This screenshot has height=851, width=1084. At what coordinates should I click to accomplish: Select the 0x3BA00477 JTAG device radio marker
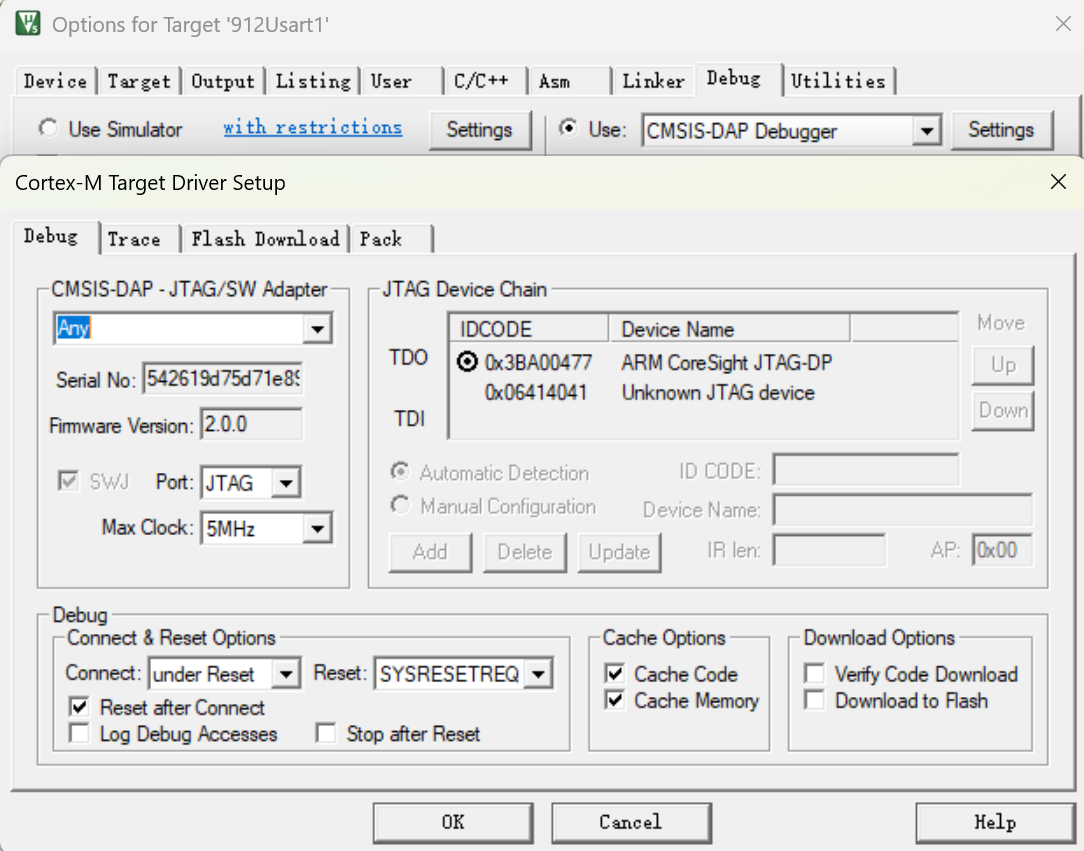467,362
